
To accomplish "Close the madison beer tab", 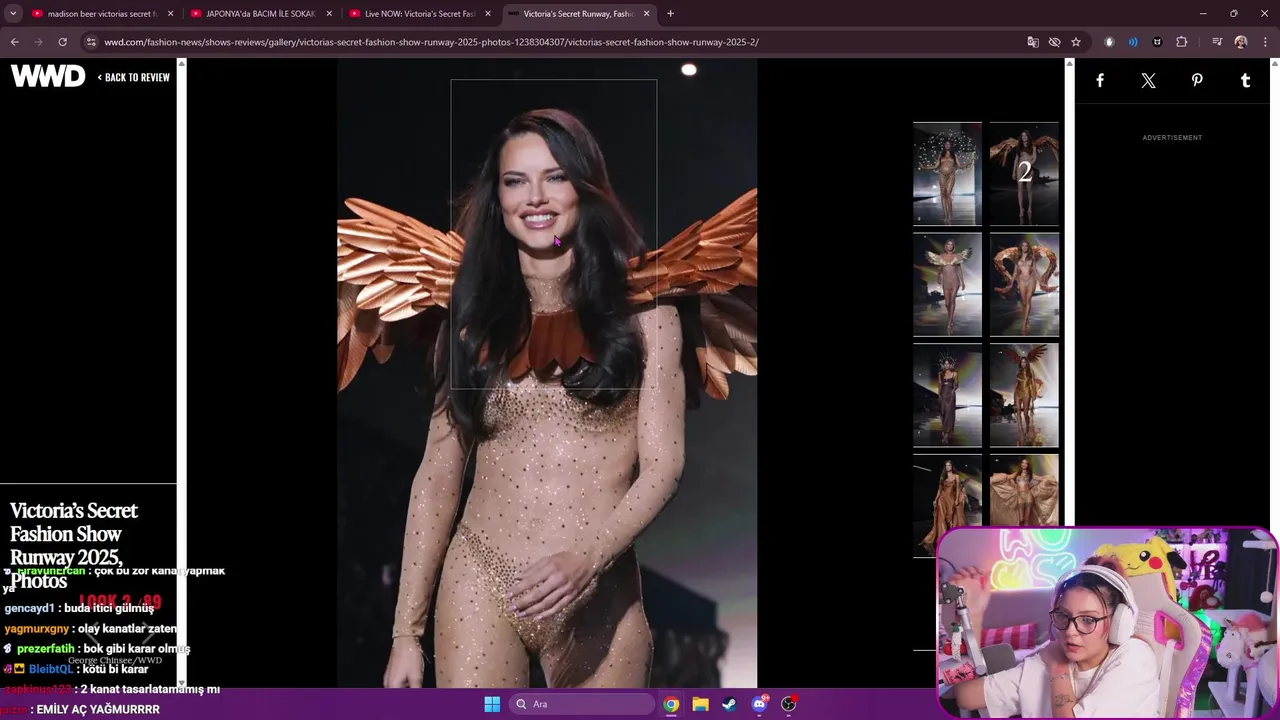I will pyautogui.click(x=170, y=14).
